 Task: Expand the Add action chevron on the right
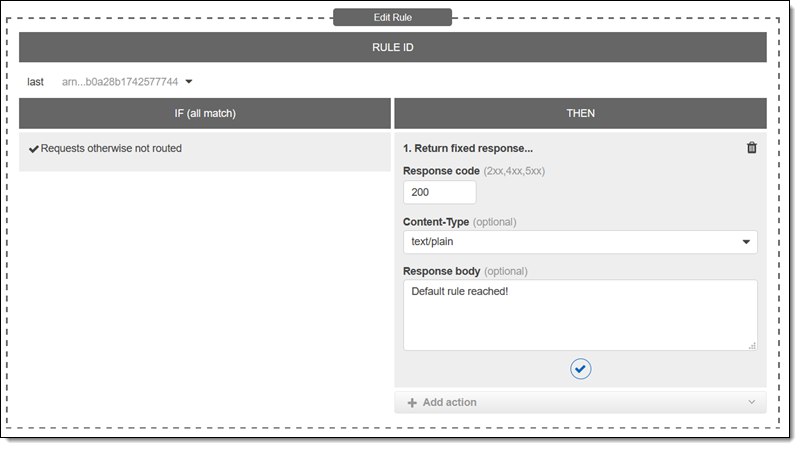click(x=752, y=402)
